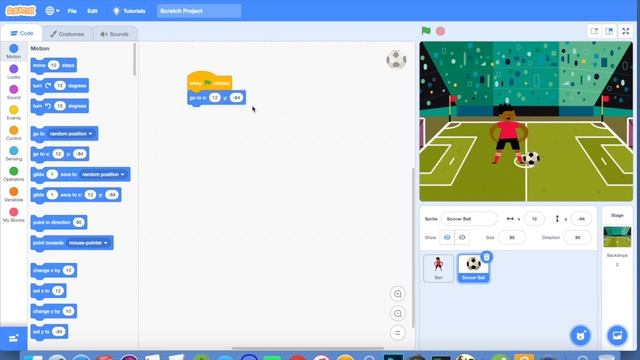Image resolution: width=640 pixels, height=360 pixels.
Task: Enter full screen stage mode
Action: point(625,31)
